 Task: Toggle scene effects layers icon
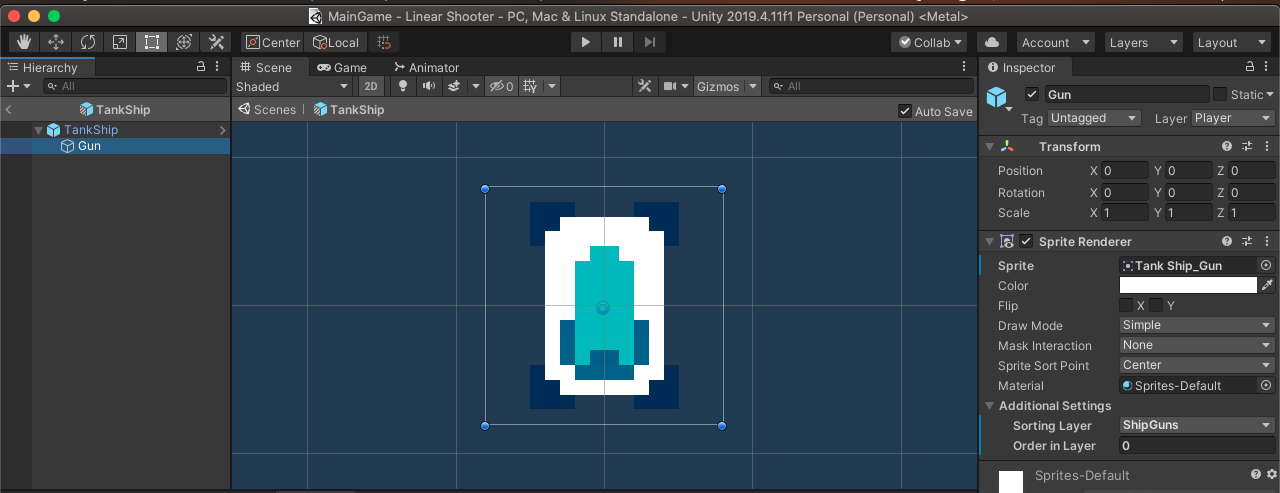pos(454,86)
